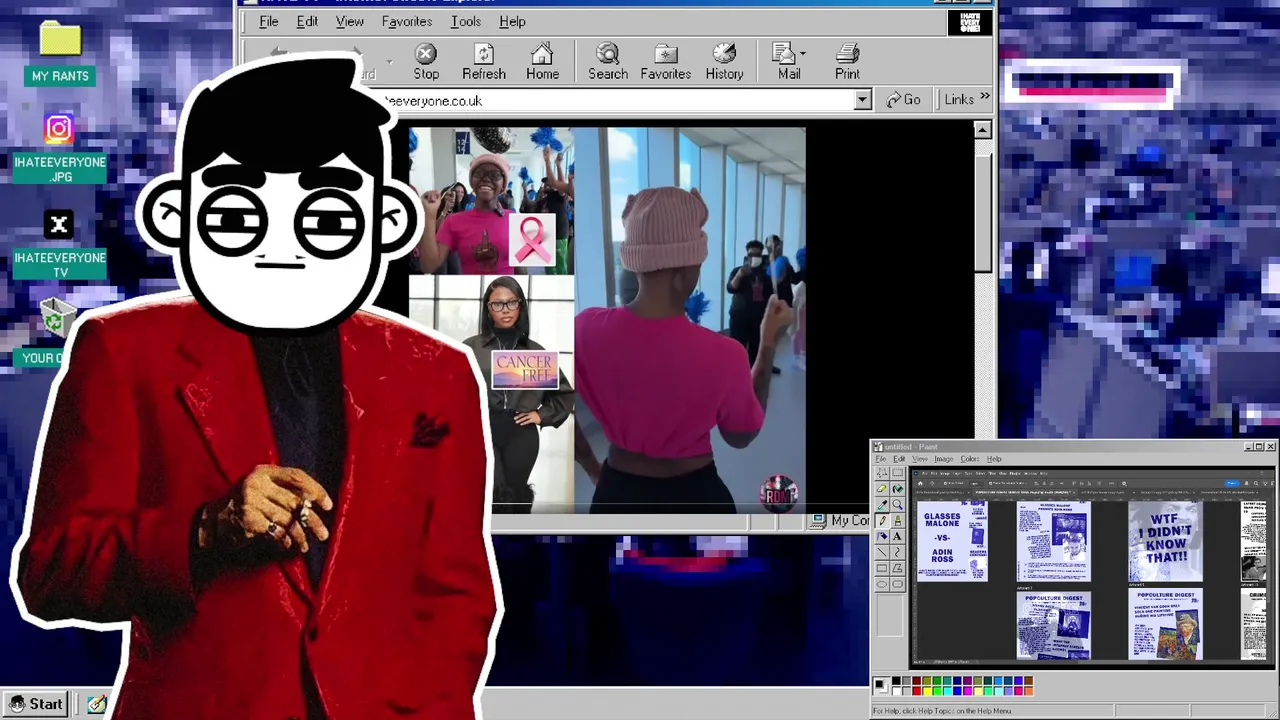Pick the magenta palette swatch in Paint
1280x720 pixels.
tap(968, 691)
